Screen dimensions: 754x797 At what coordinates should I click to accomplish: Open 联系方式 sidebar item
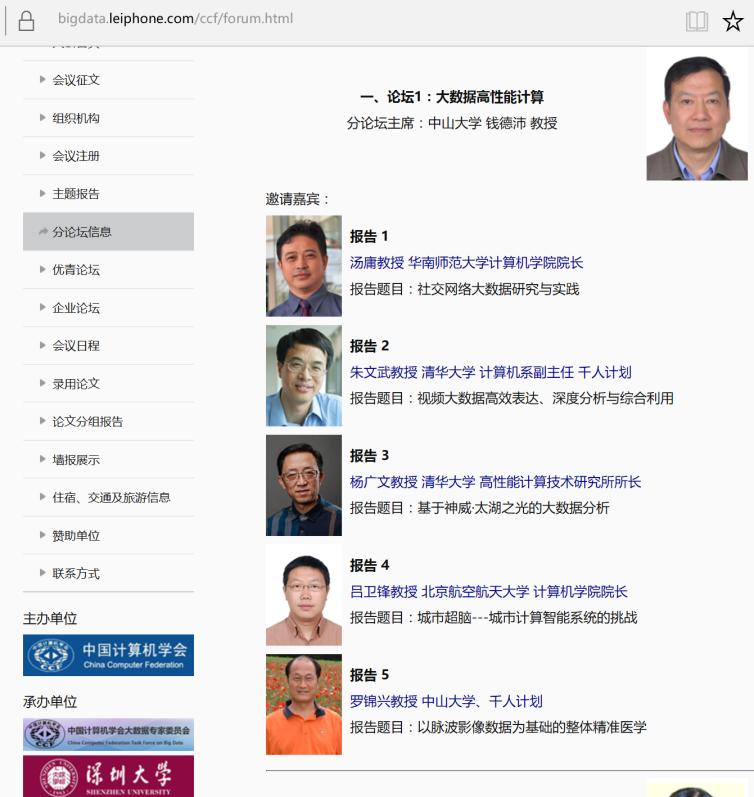[x=108, y=573]
